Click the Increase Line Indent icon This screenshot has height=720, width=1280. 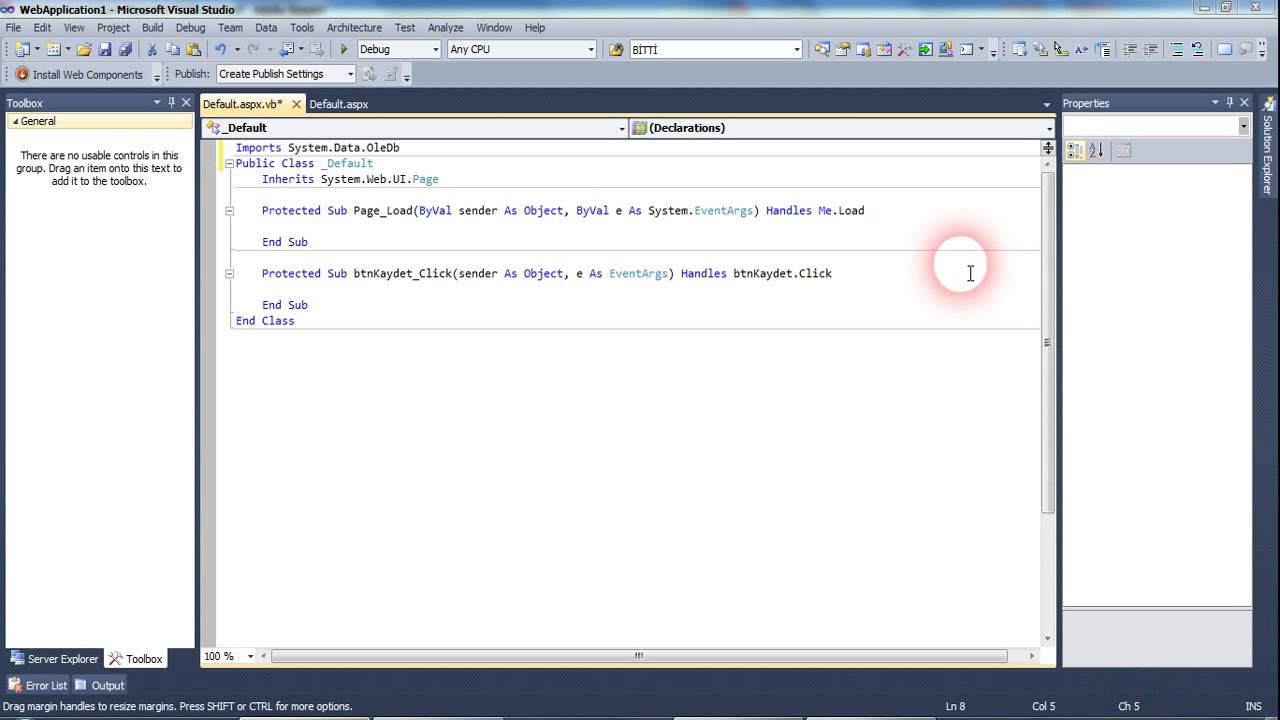coord(1150,49)
